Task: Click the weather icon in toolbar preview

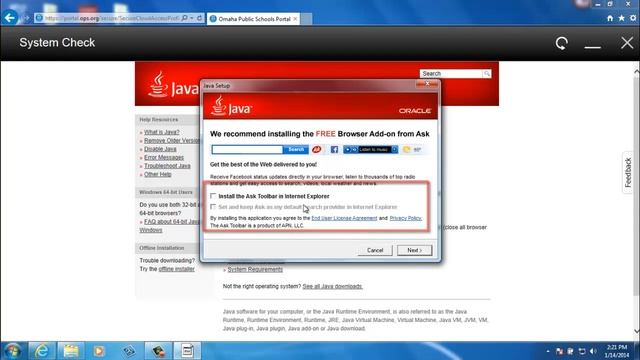Action: pos(407,150)
